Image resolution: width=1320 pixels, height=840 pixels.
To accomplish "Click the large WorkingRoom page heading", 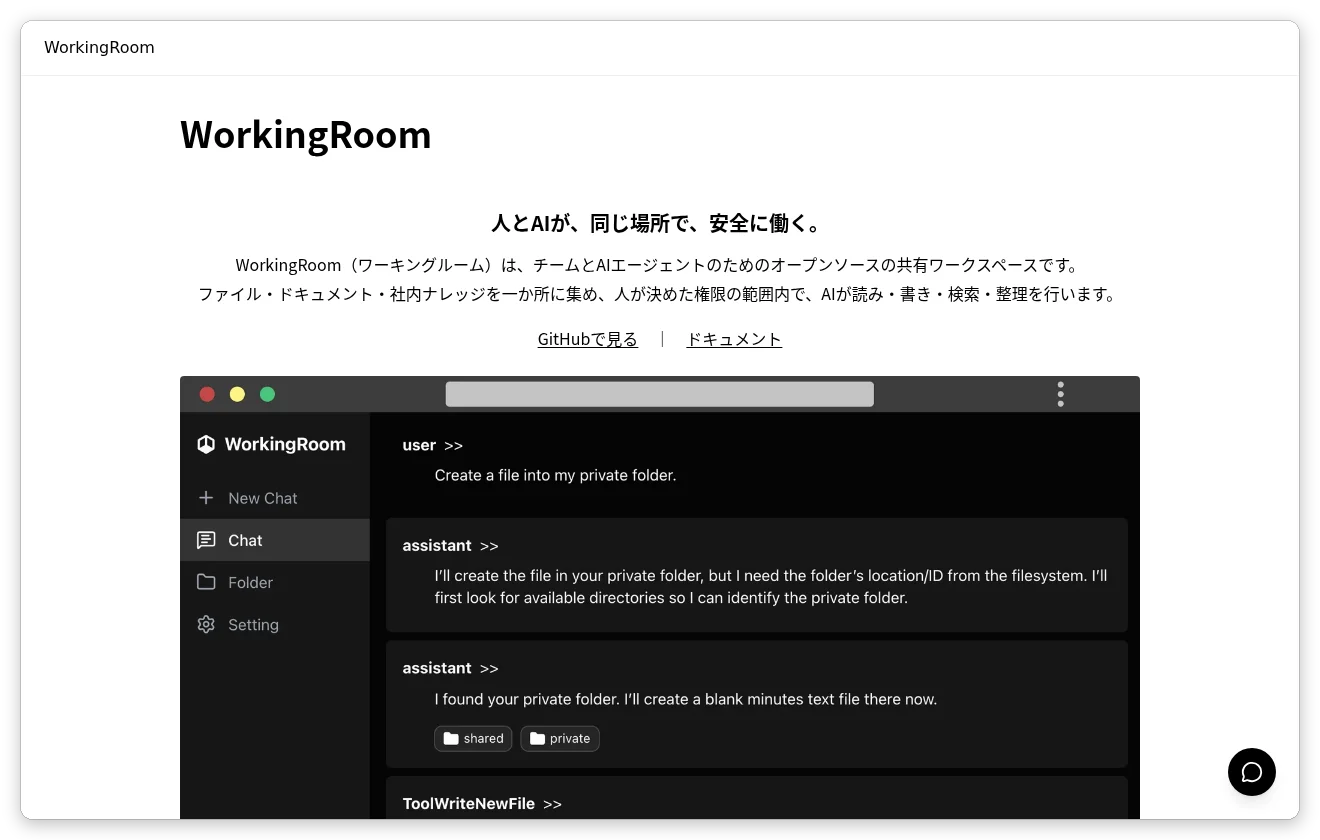I will [x=305, y=134].
